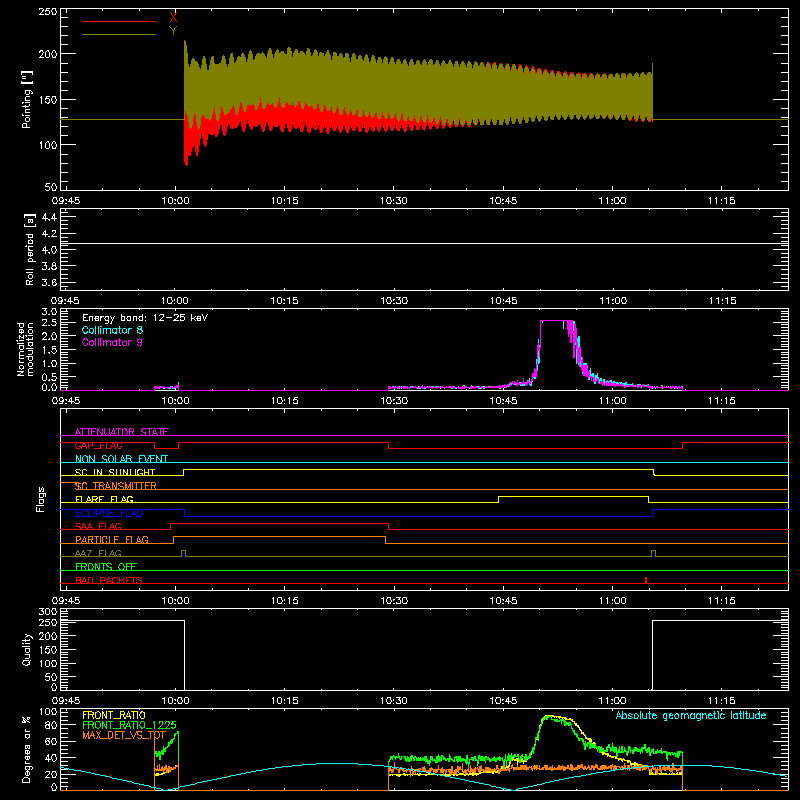
Task: Select the FRONTS_OFF flag label
Action: (x=106, y=566)
